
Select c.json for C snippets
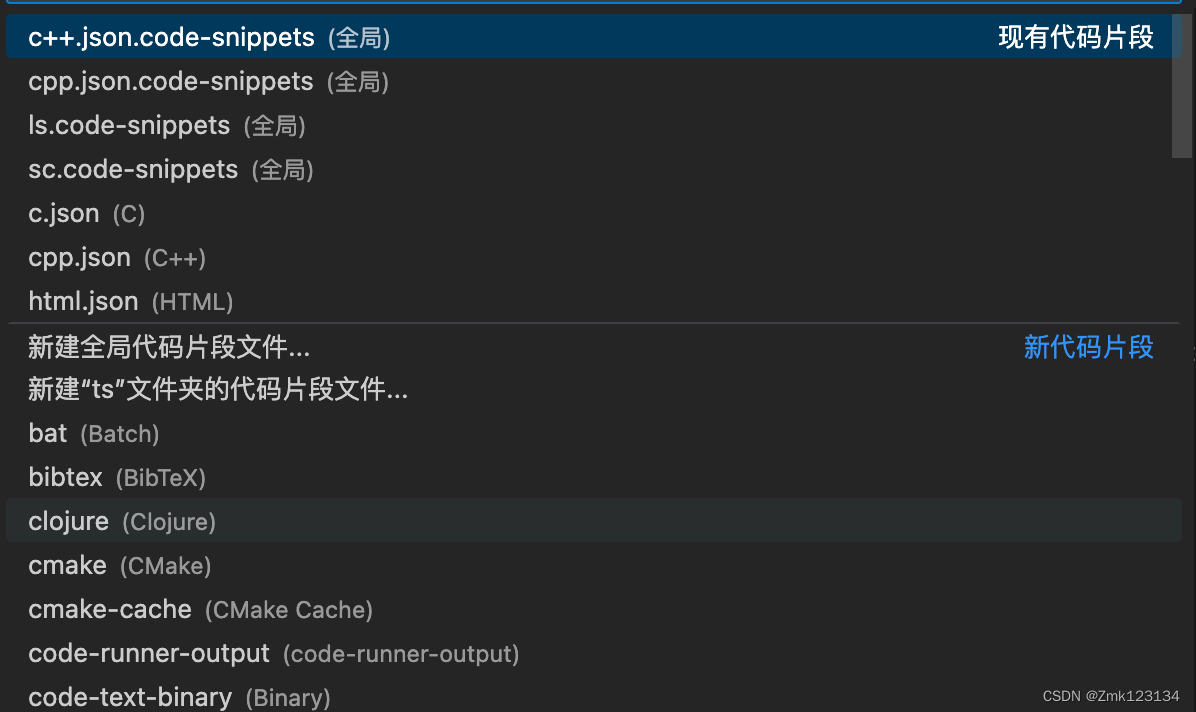[x=64, y=213]
